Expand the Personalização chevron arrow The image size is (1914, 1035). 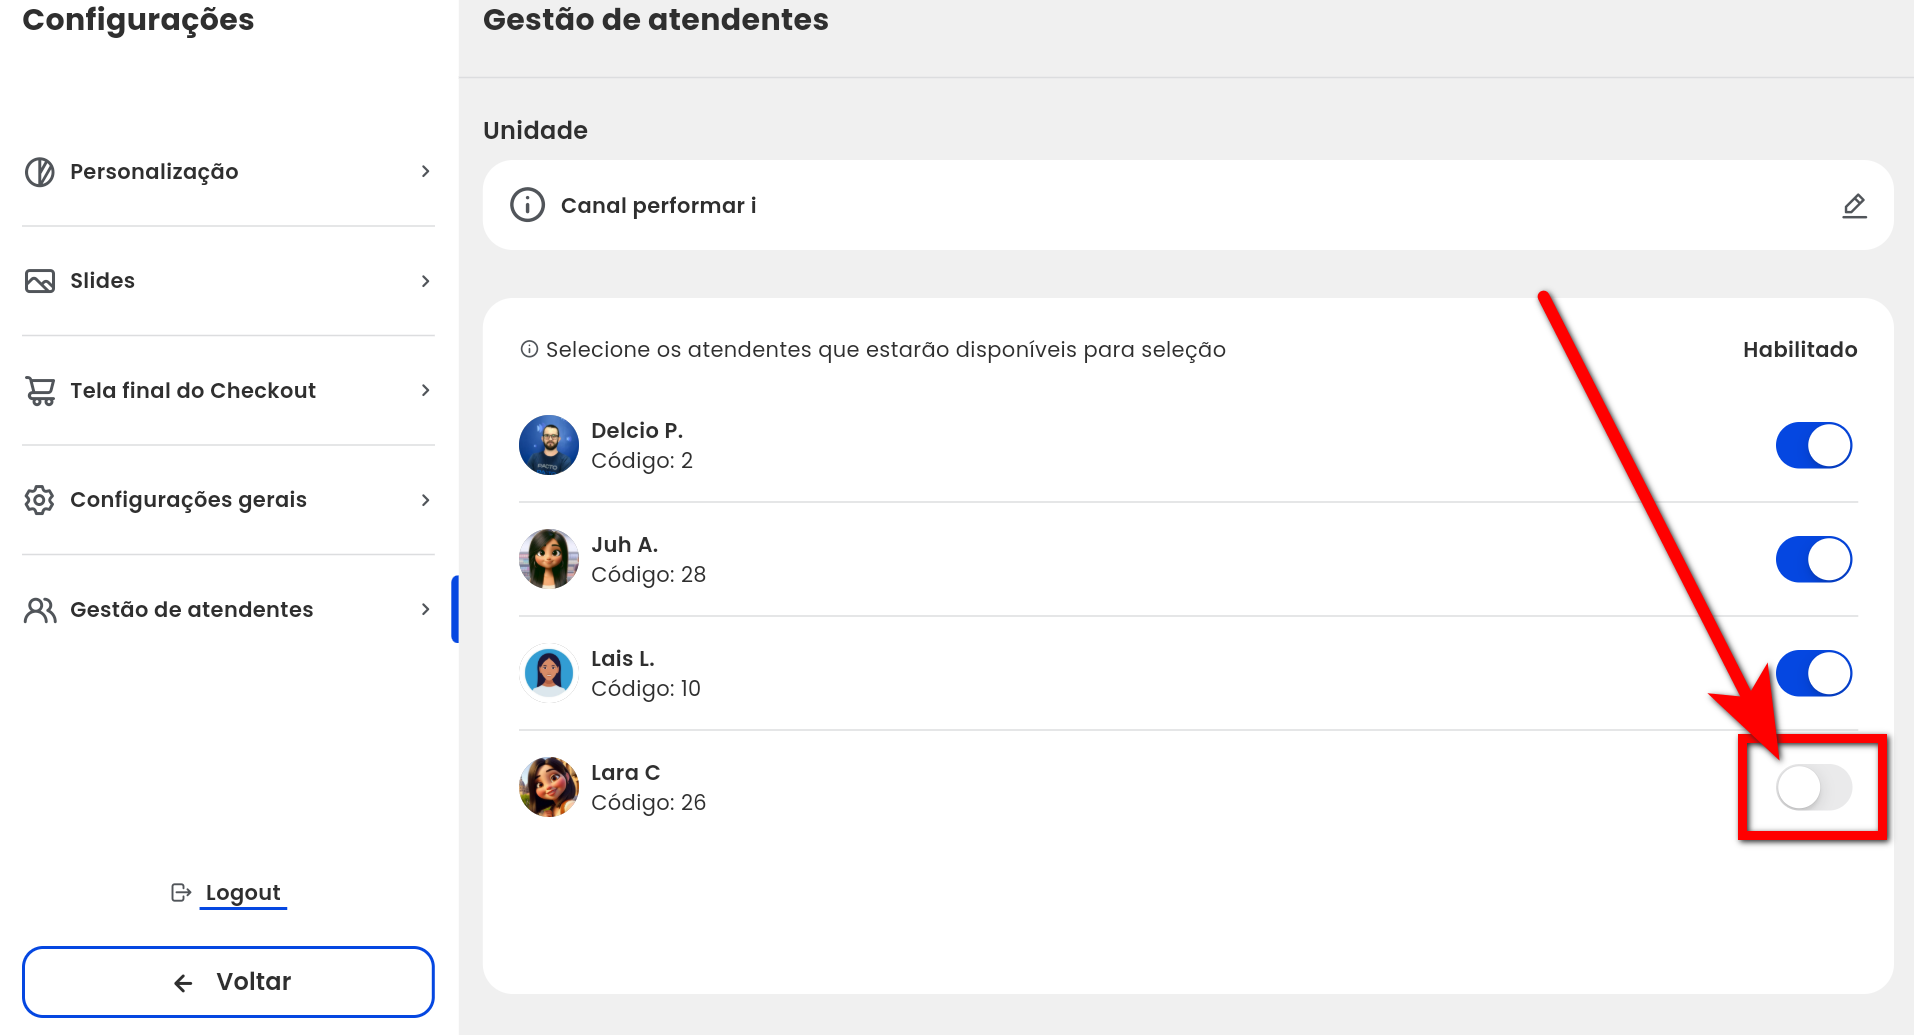click(x=425, y=172)
